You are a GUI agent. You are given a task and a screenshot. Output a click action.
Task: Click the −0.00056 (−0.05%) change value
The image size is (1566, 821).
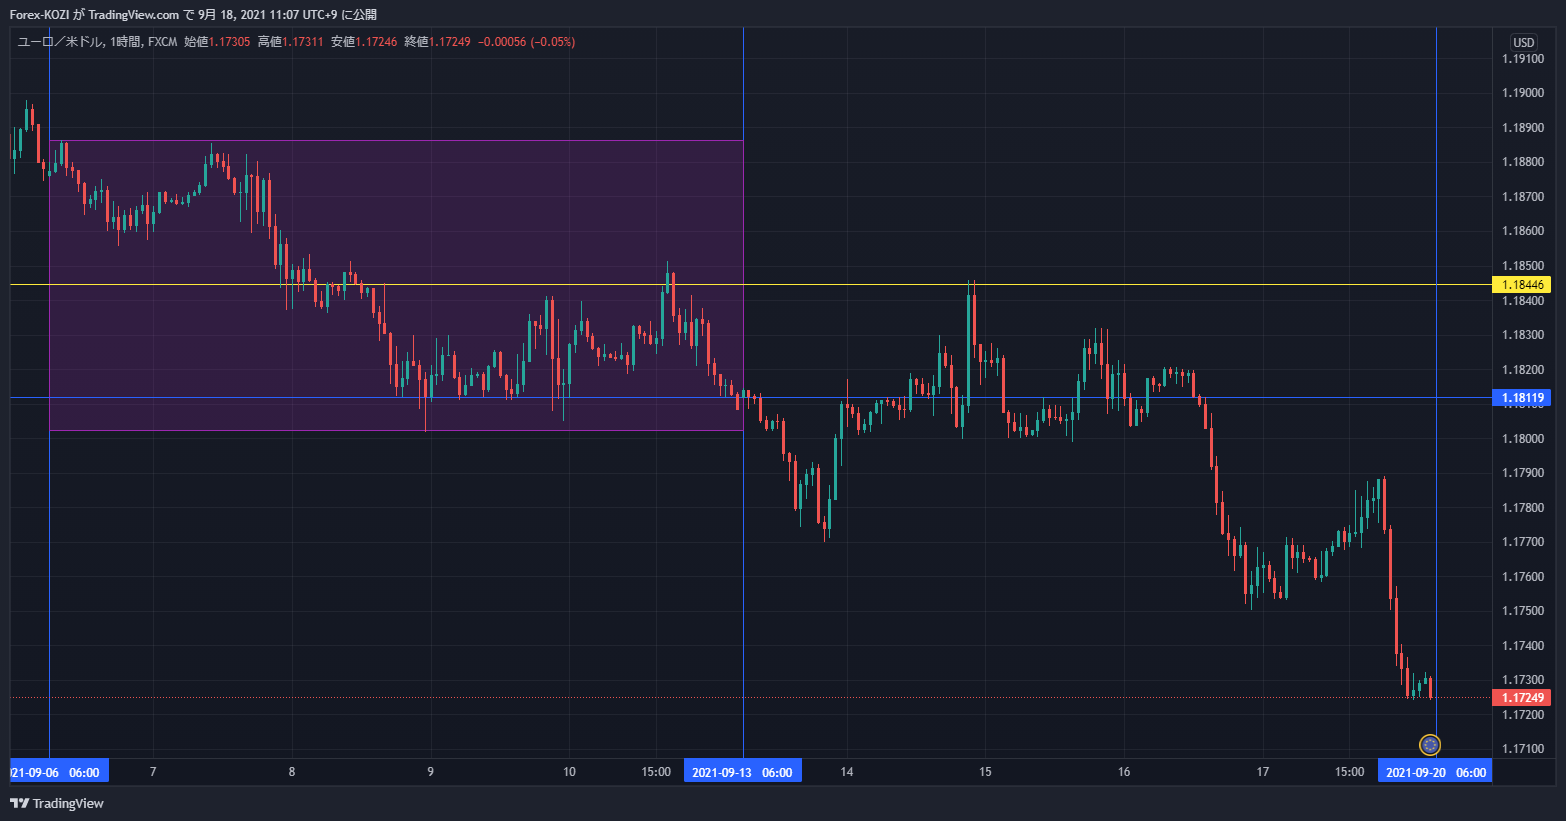coord(526,42)
